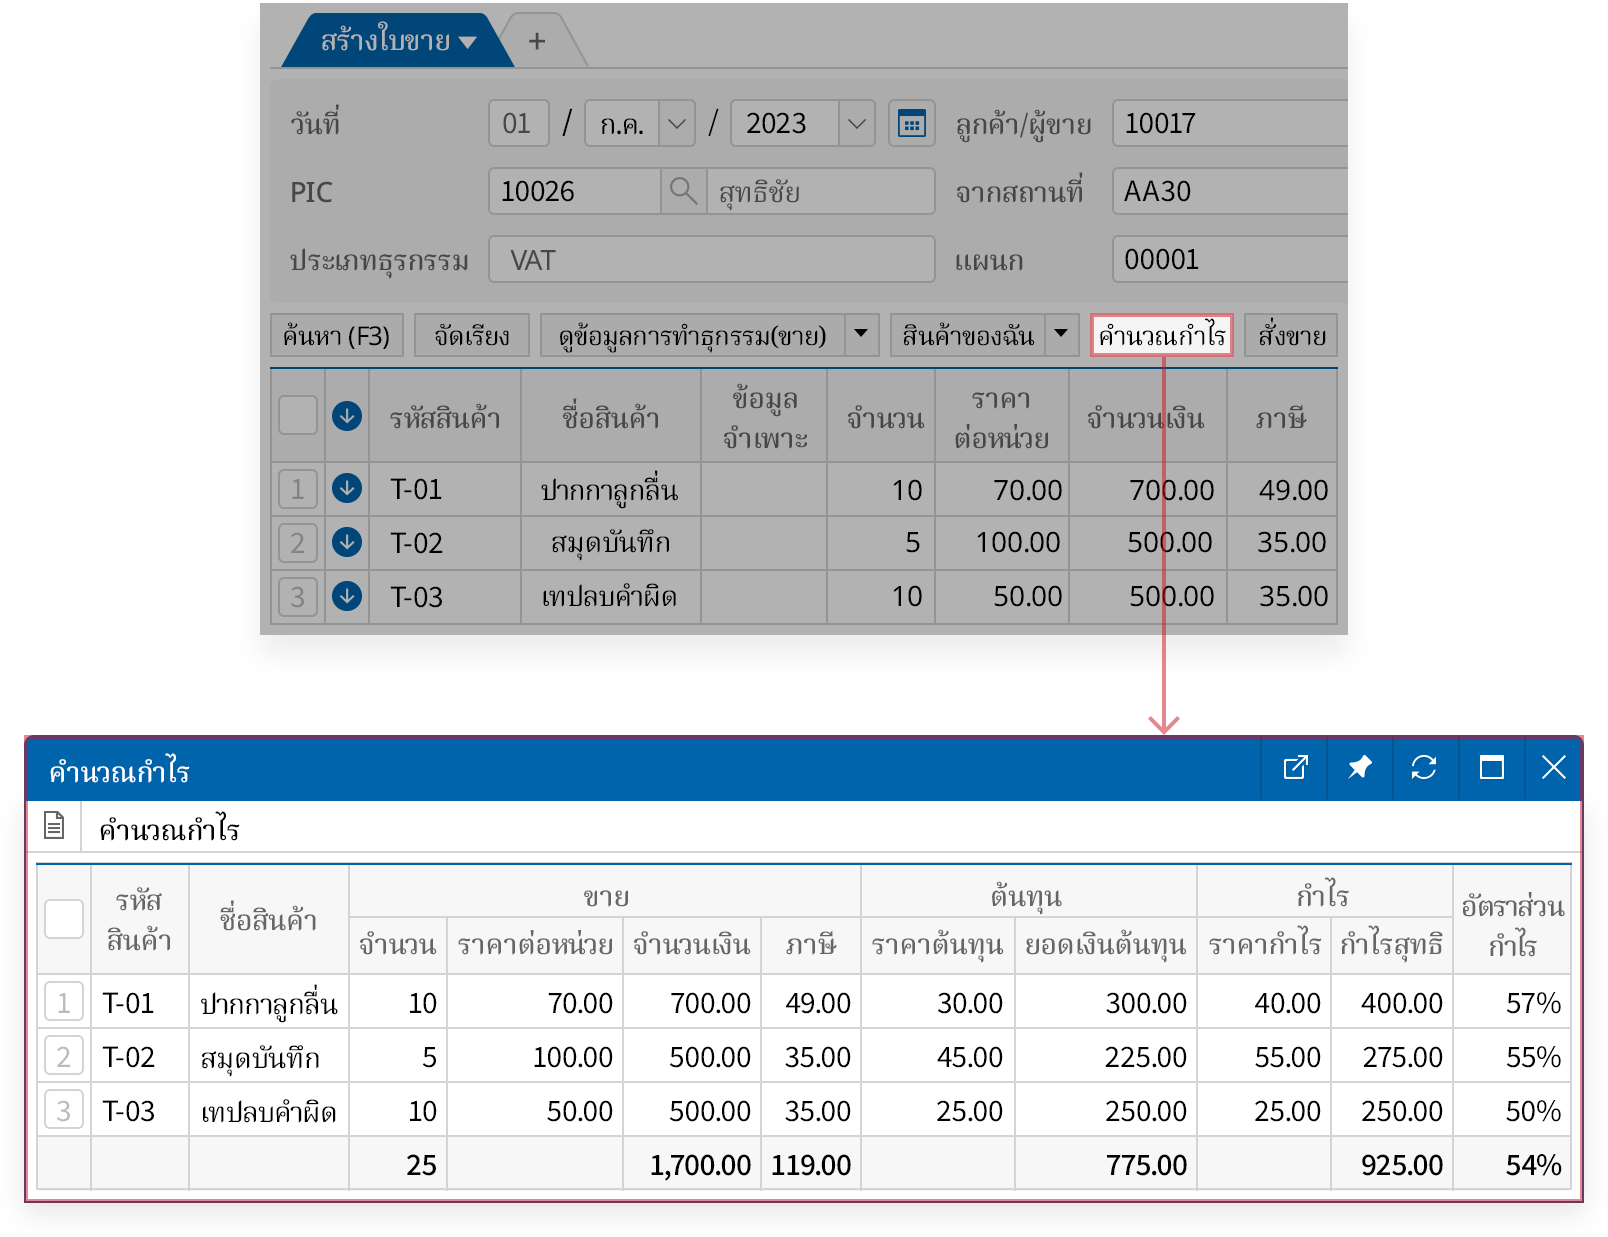This screenshot has height=1237, width=1608.
Task: Refresh the คำนวณกำไร panel
Action: pos(1424,768)
